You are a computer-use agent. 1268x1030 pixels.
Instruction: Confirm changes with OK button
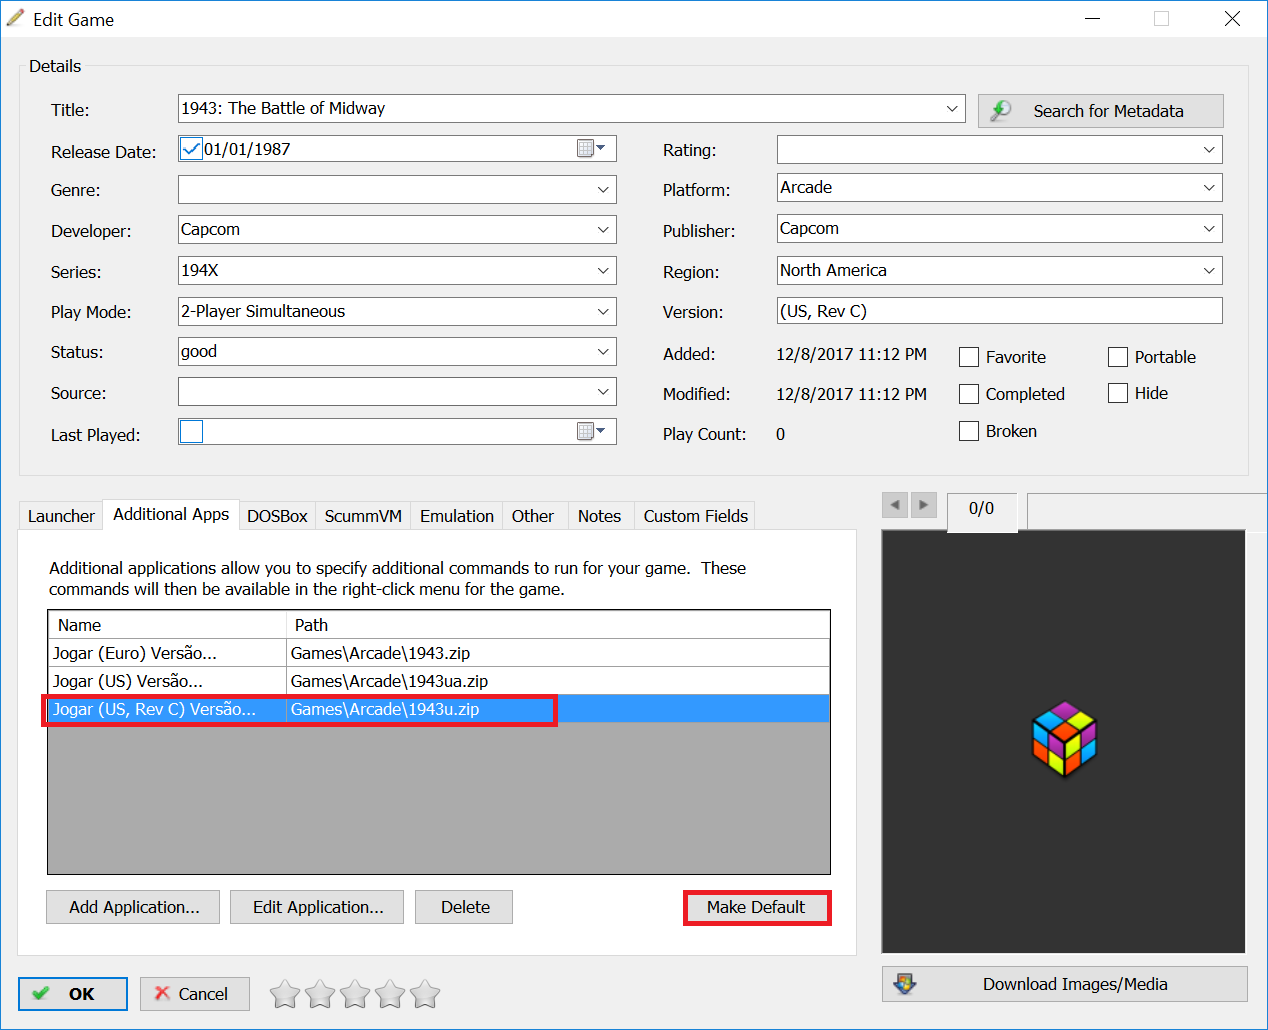point(73,994)
